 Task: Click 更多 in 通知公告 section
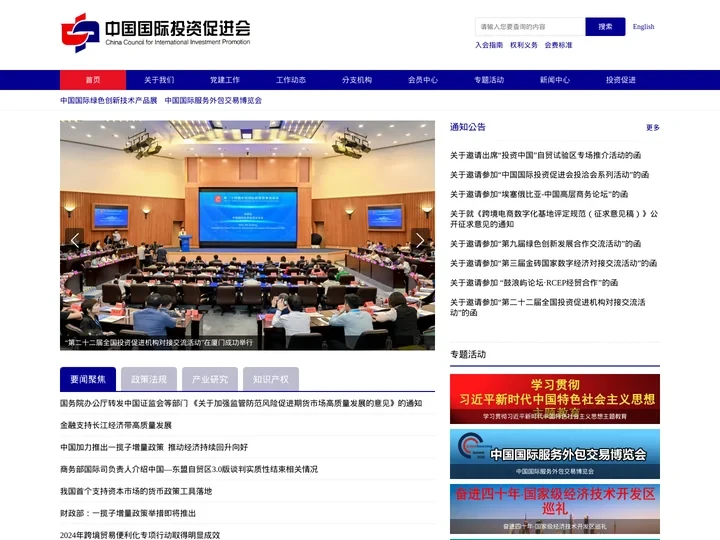tap(652, 128)
